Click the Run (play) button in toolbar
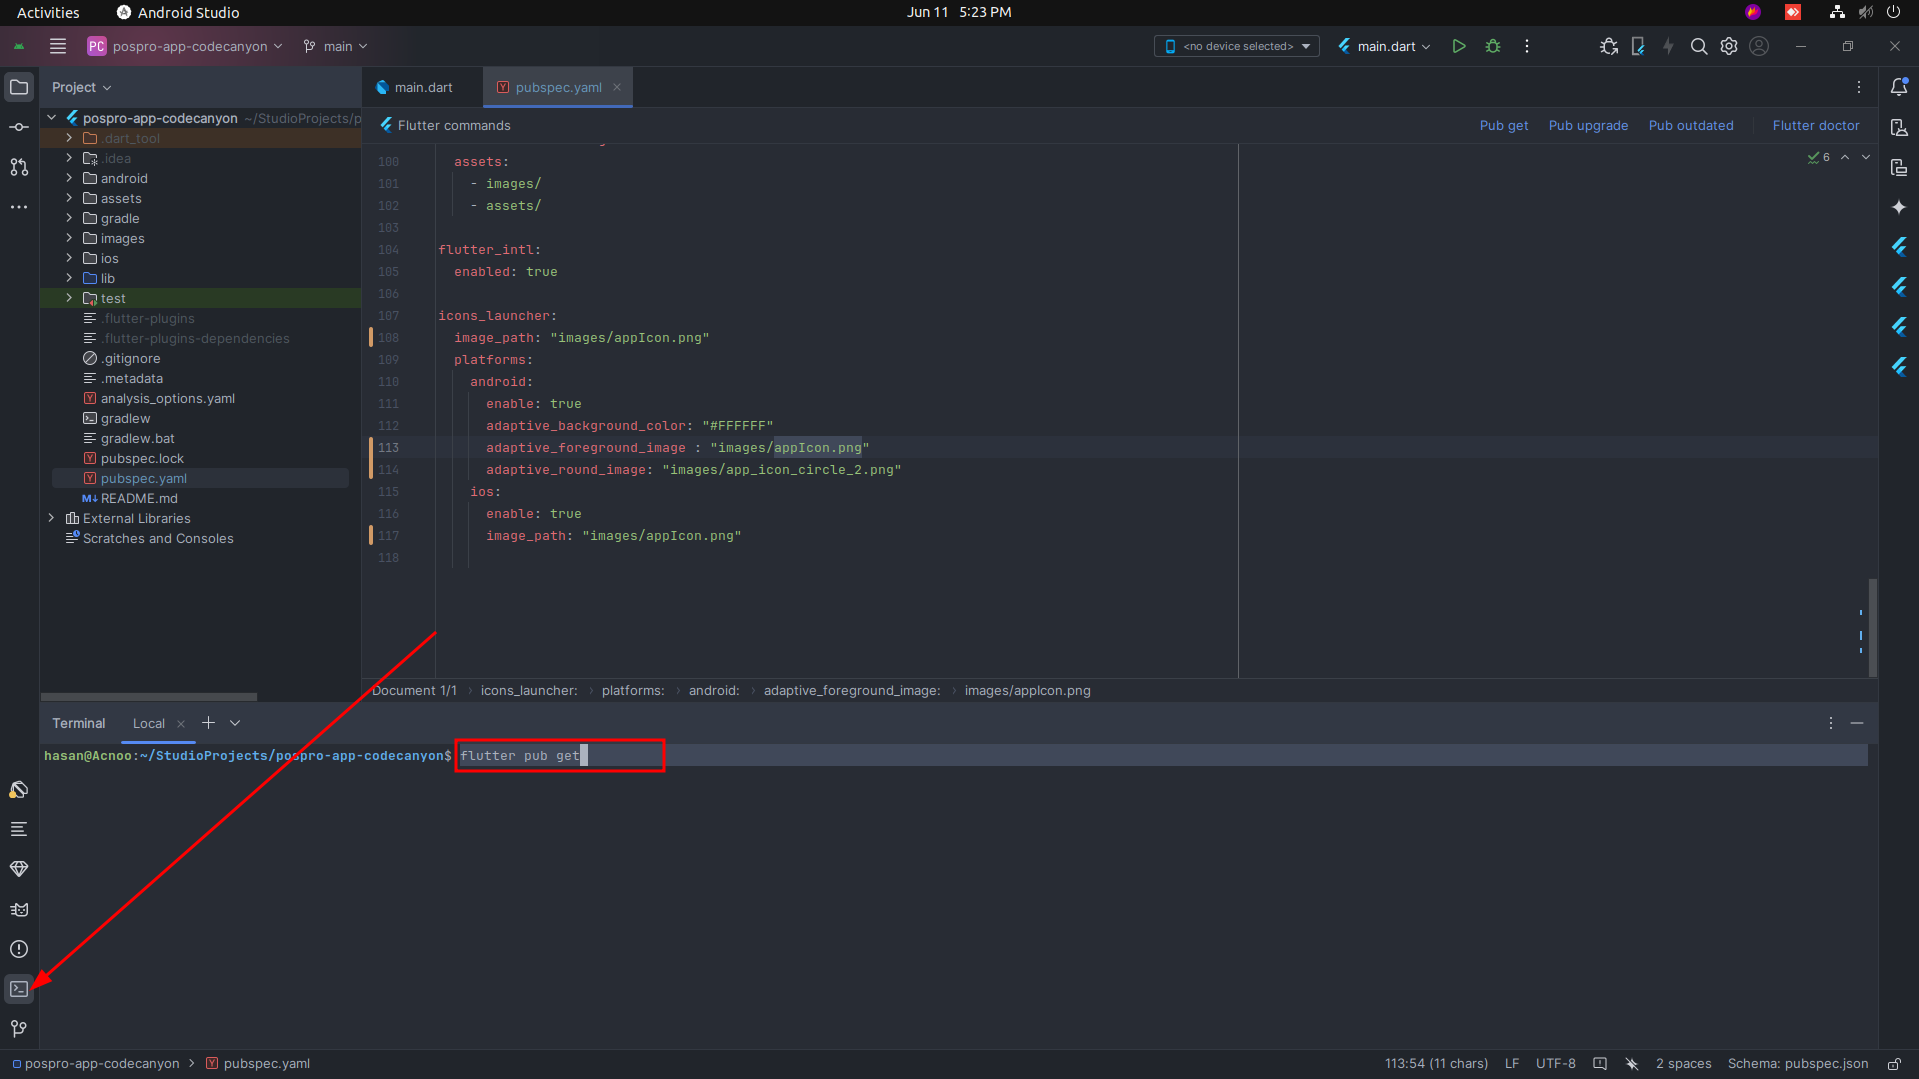Screen dimensions: 1919x1079 pyautogui.click(x=1459, y=46)
